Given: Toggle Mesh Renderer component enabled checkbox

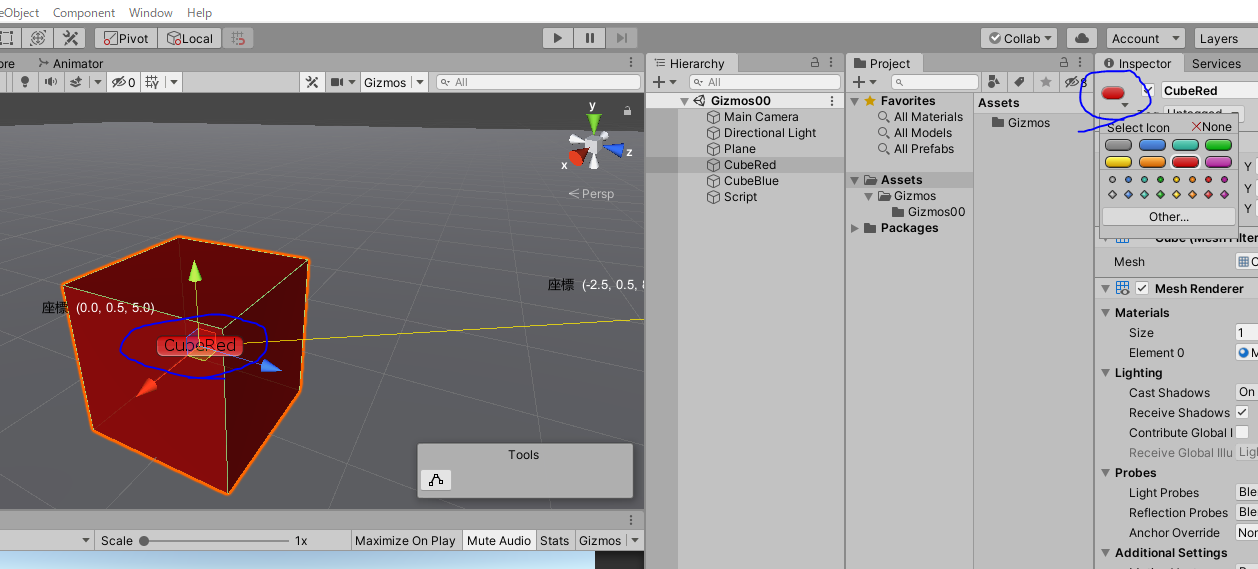Looking at the screenshot, I should pos(1142,288).
